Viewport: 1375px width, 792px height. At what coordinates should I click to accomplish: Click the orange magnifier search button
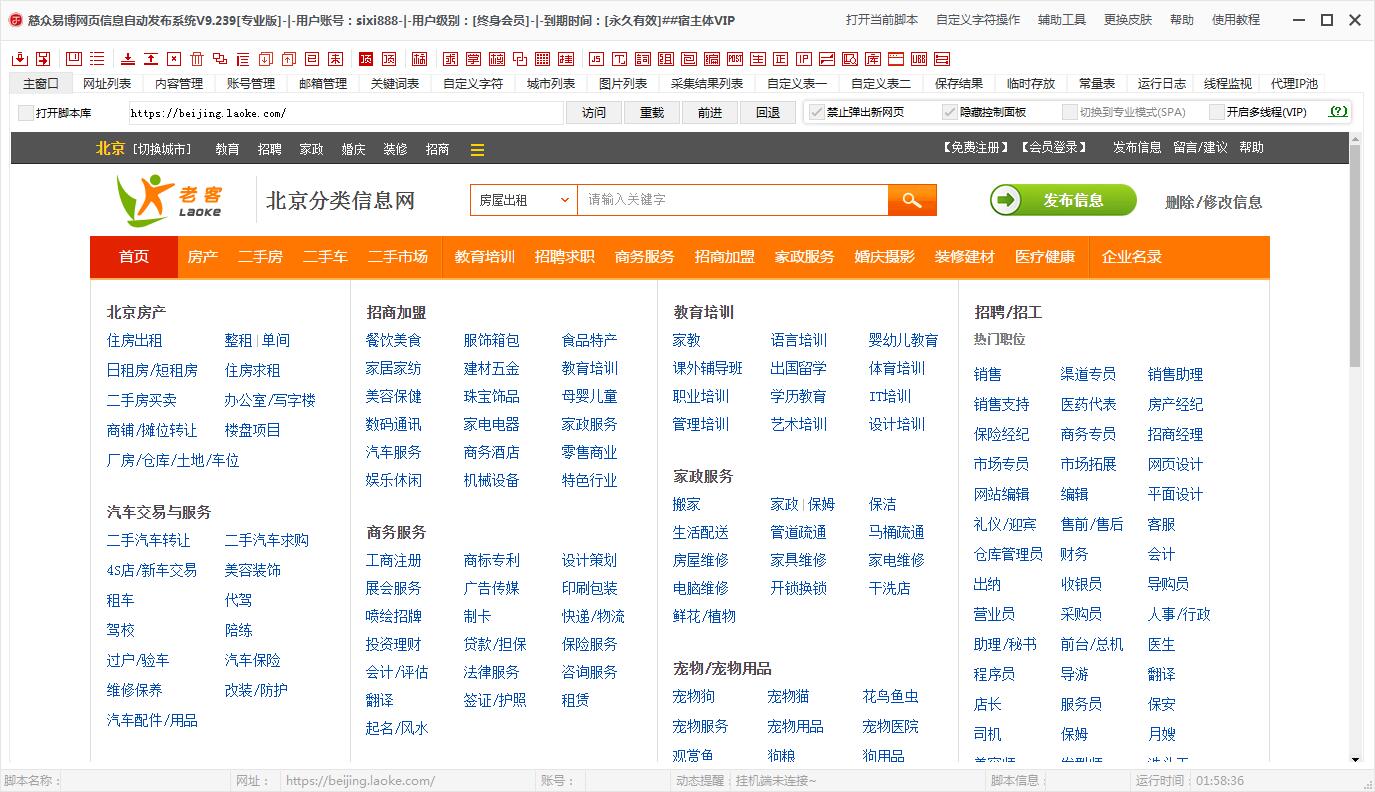(x=912, y=200)
